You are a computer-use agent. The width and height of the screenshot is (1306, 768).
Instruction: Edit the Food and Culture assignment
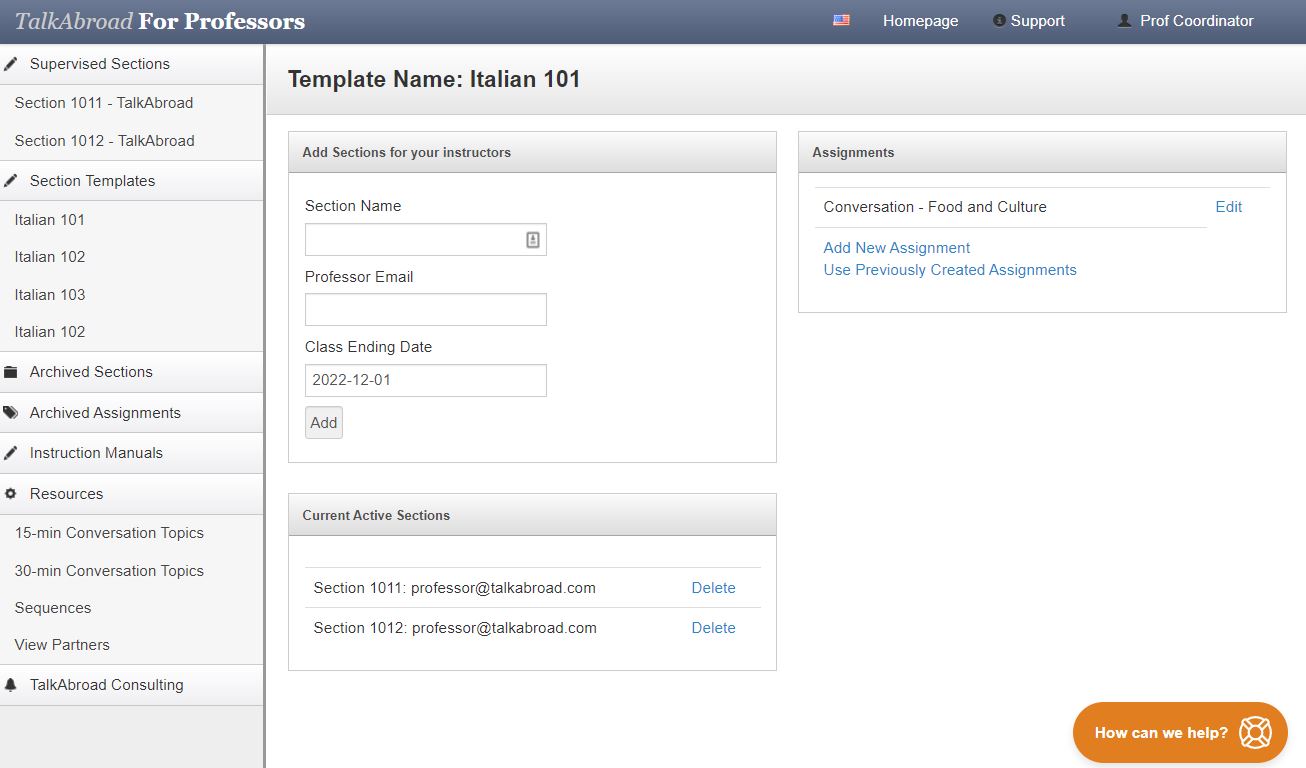[x=1228, y=207]
